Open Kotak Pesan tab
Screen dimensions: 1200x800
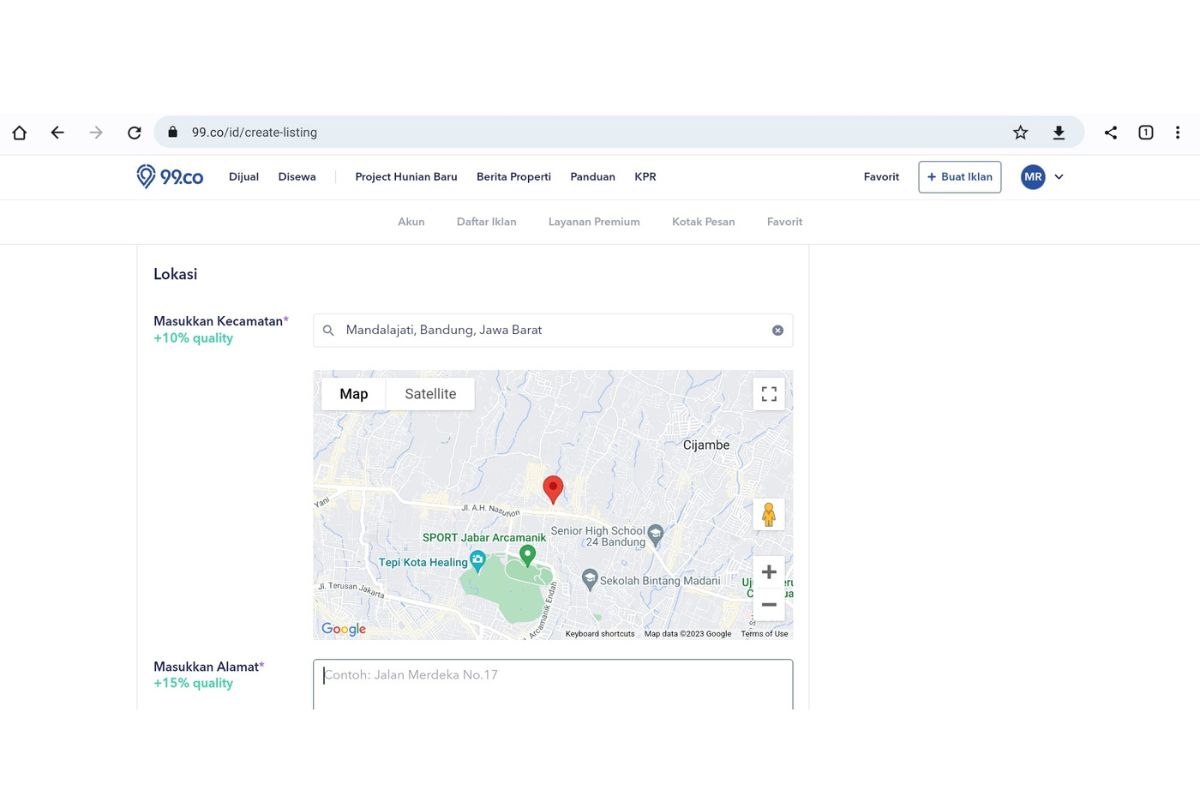click(703, 222)
